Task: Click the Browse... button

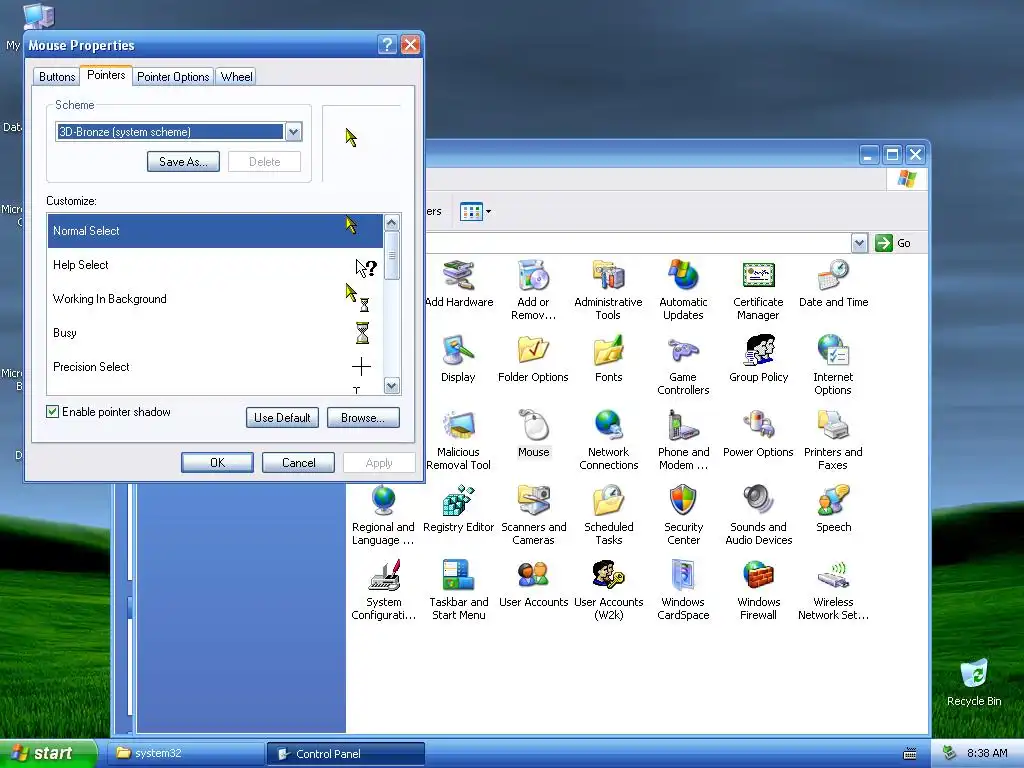Action: pos(363,417)
